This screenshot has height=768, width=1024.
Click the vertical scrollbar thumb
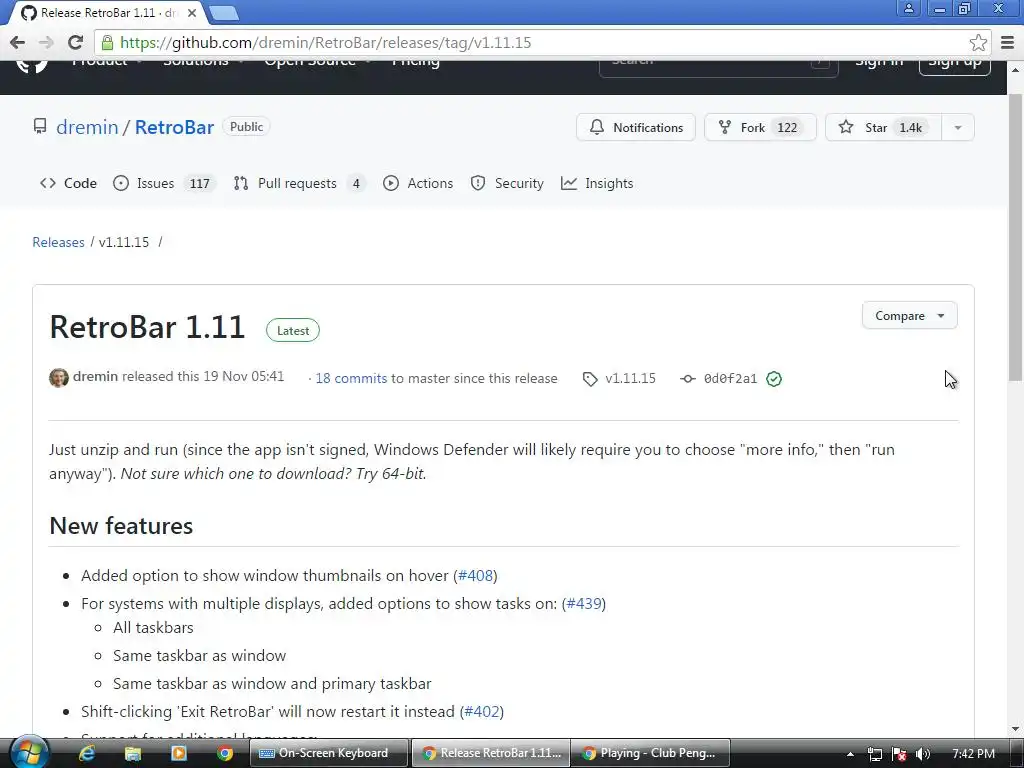point(1015,235)
